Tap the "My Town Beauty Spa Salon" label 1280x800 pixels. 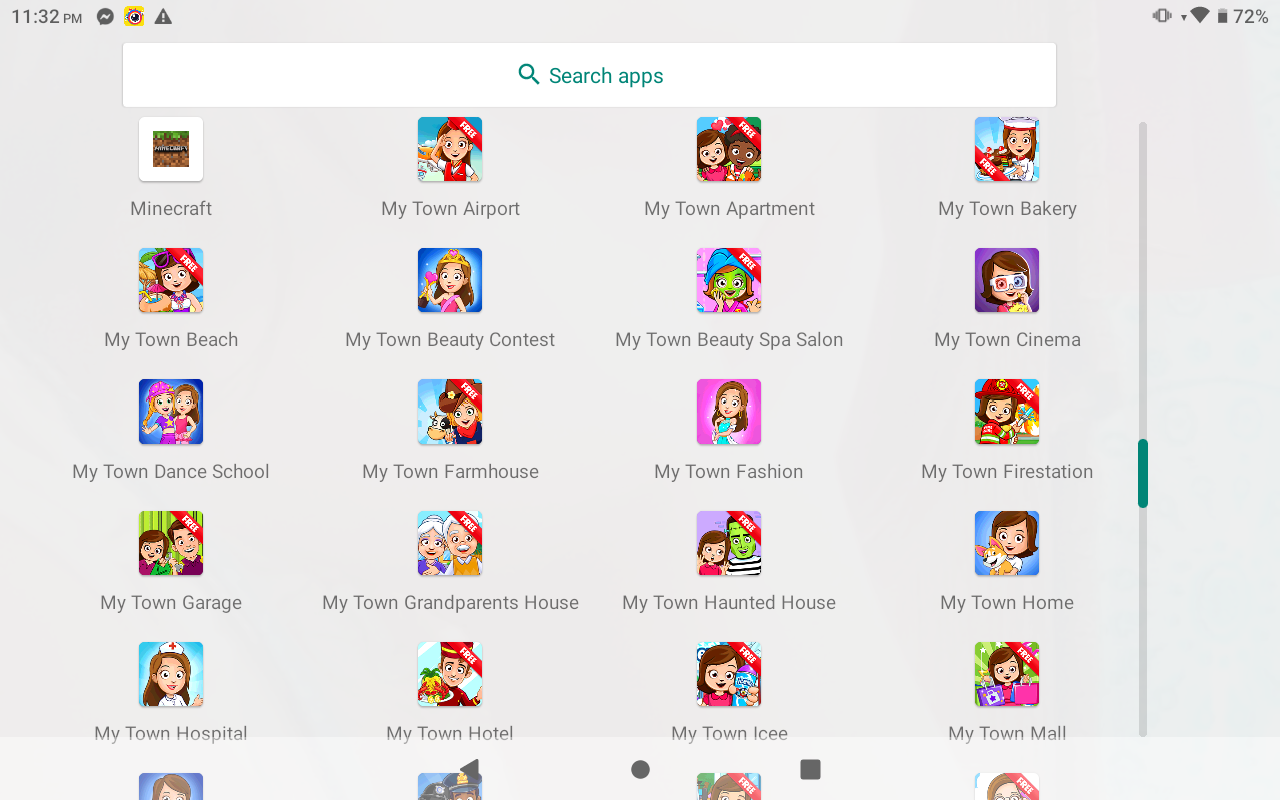coord(729,340)
